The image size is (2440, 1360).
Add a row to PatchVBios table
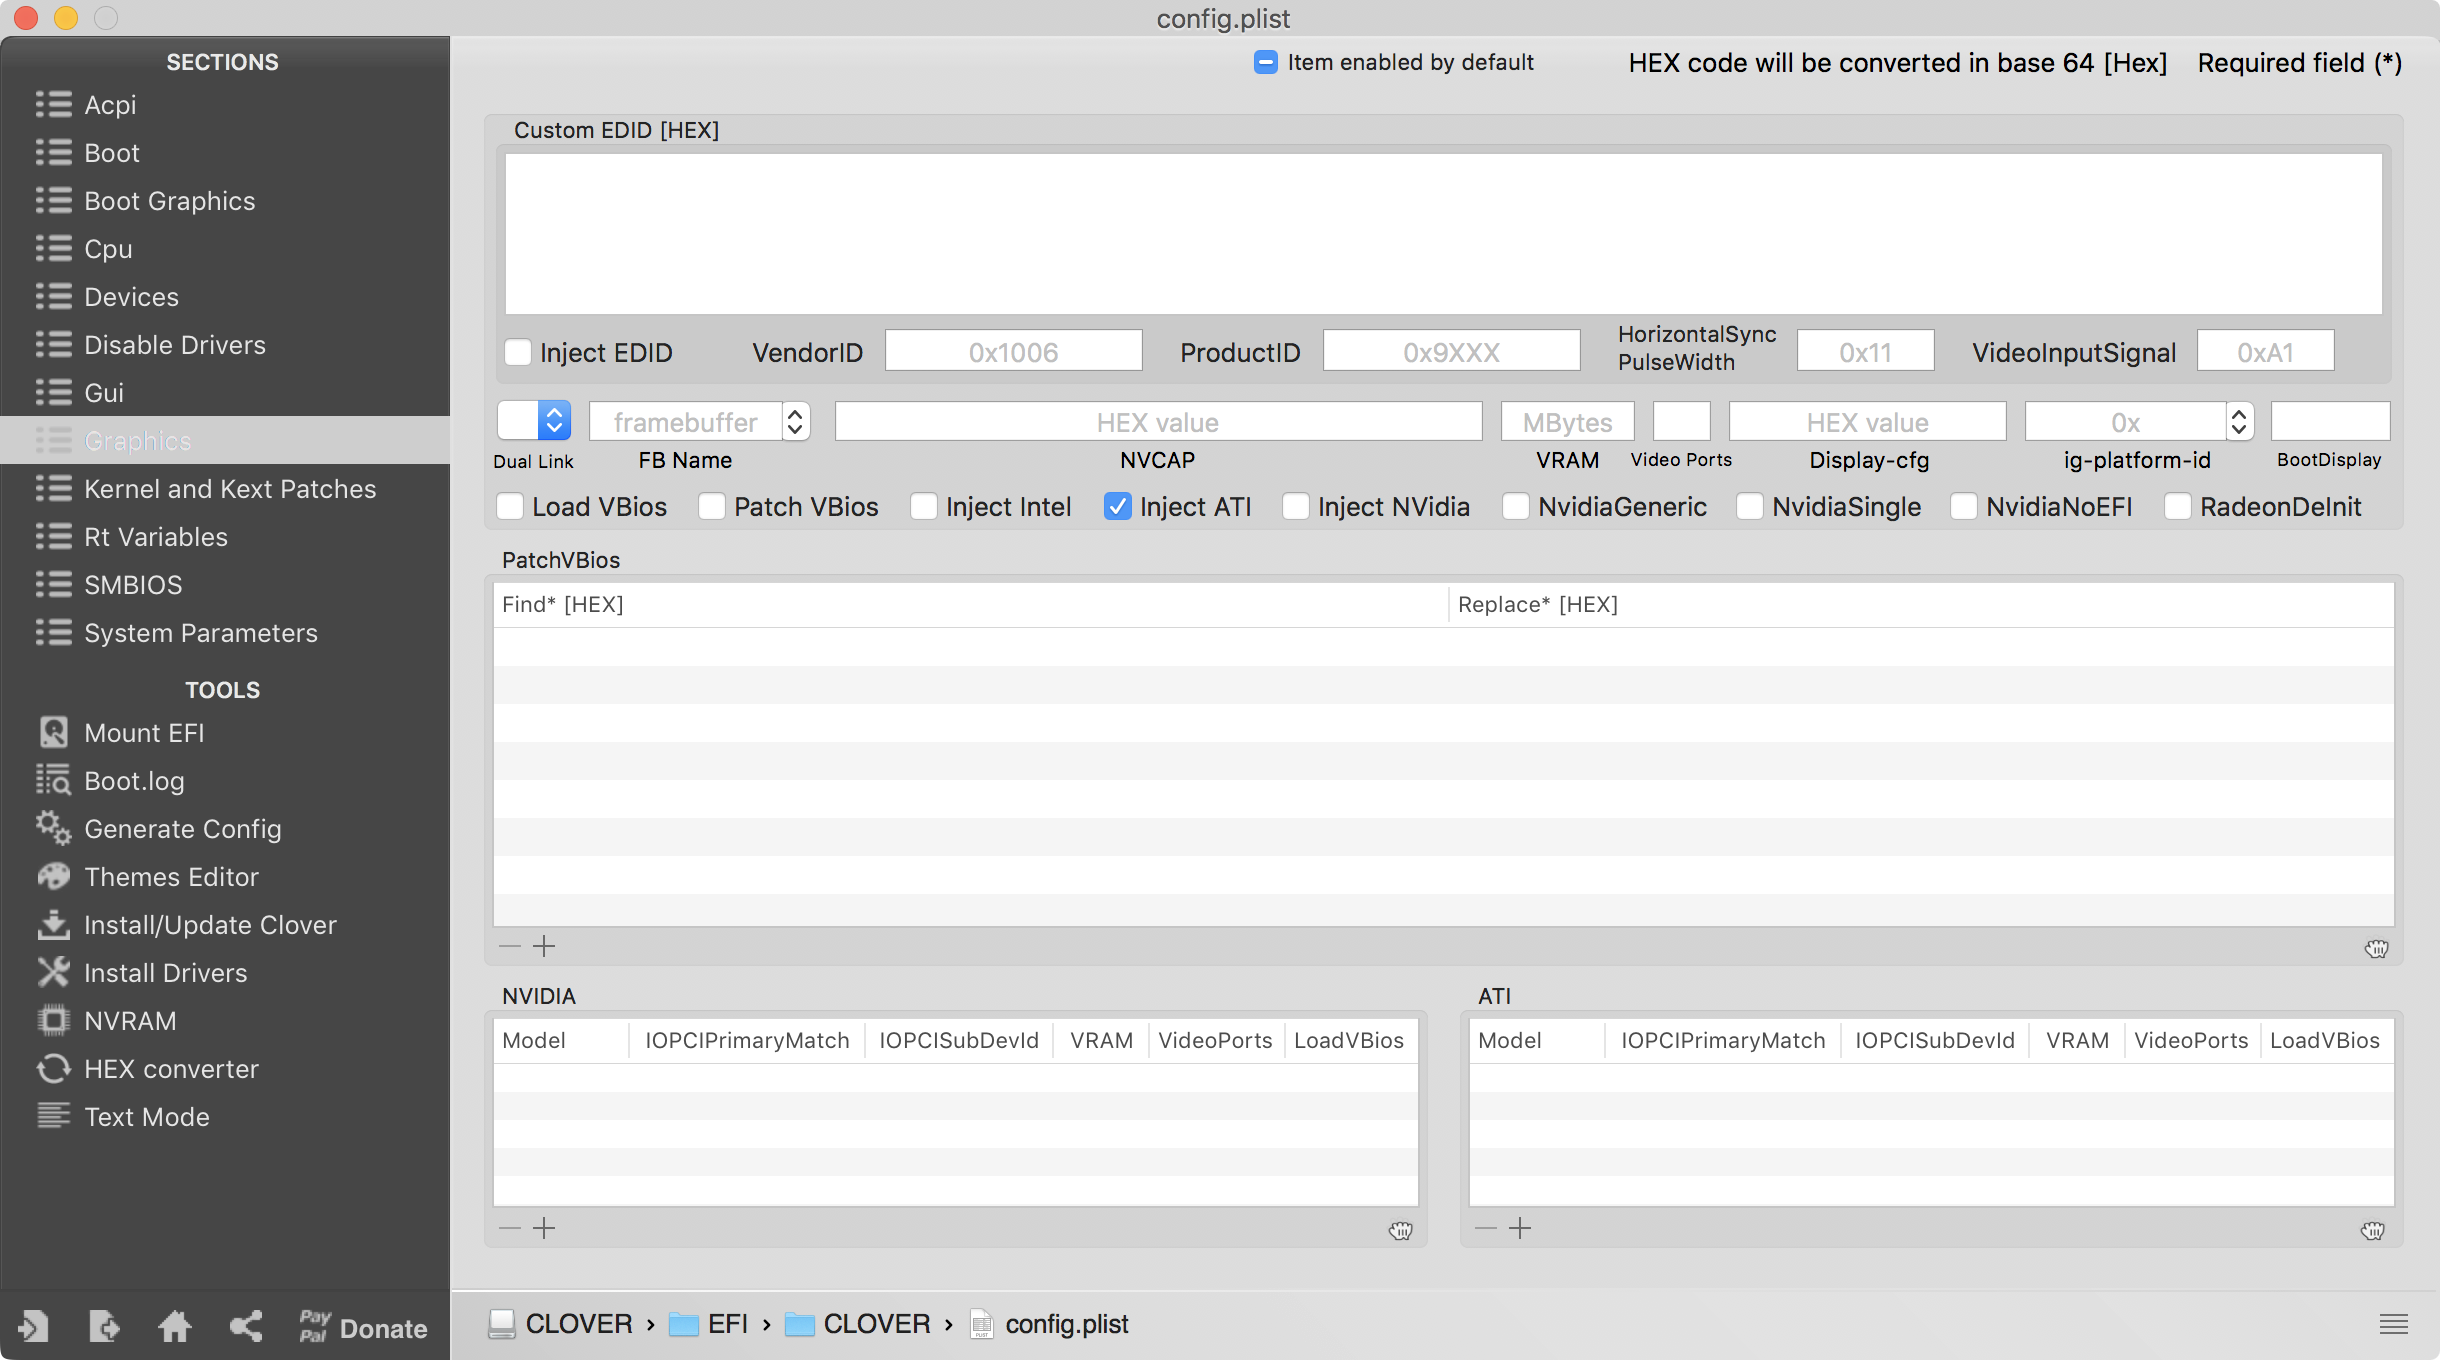544,946
